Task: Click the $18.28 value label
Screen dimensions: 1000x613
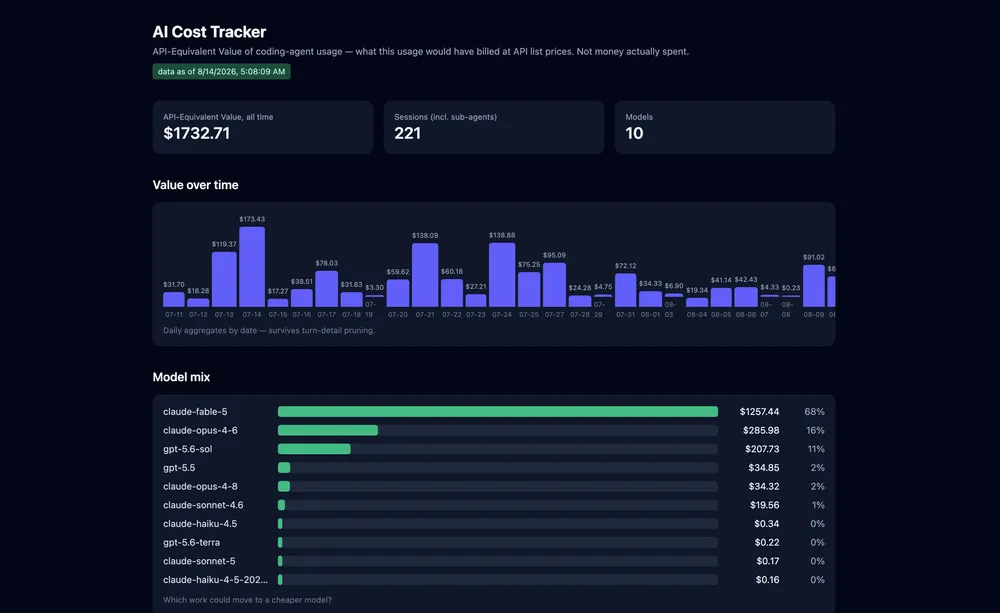Action: coord(198,291)
